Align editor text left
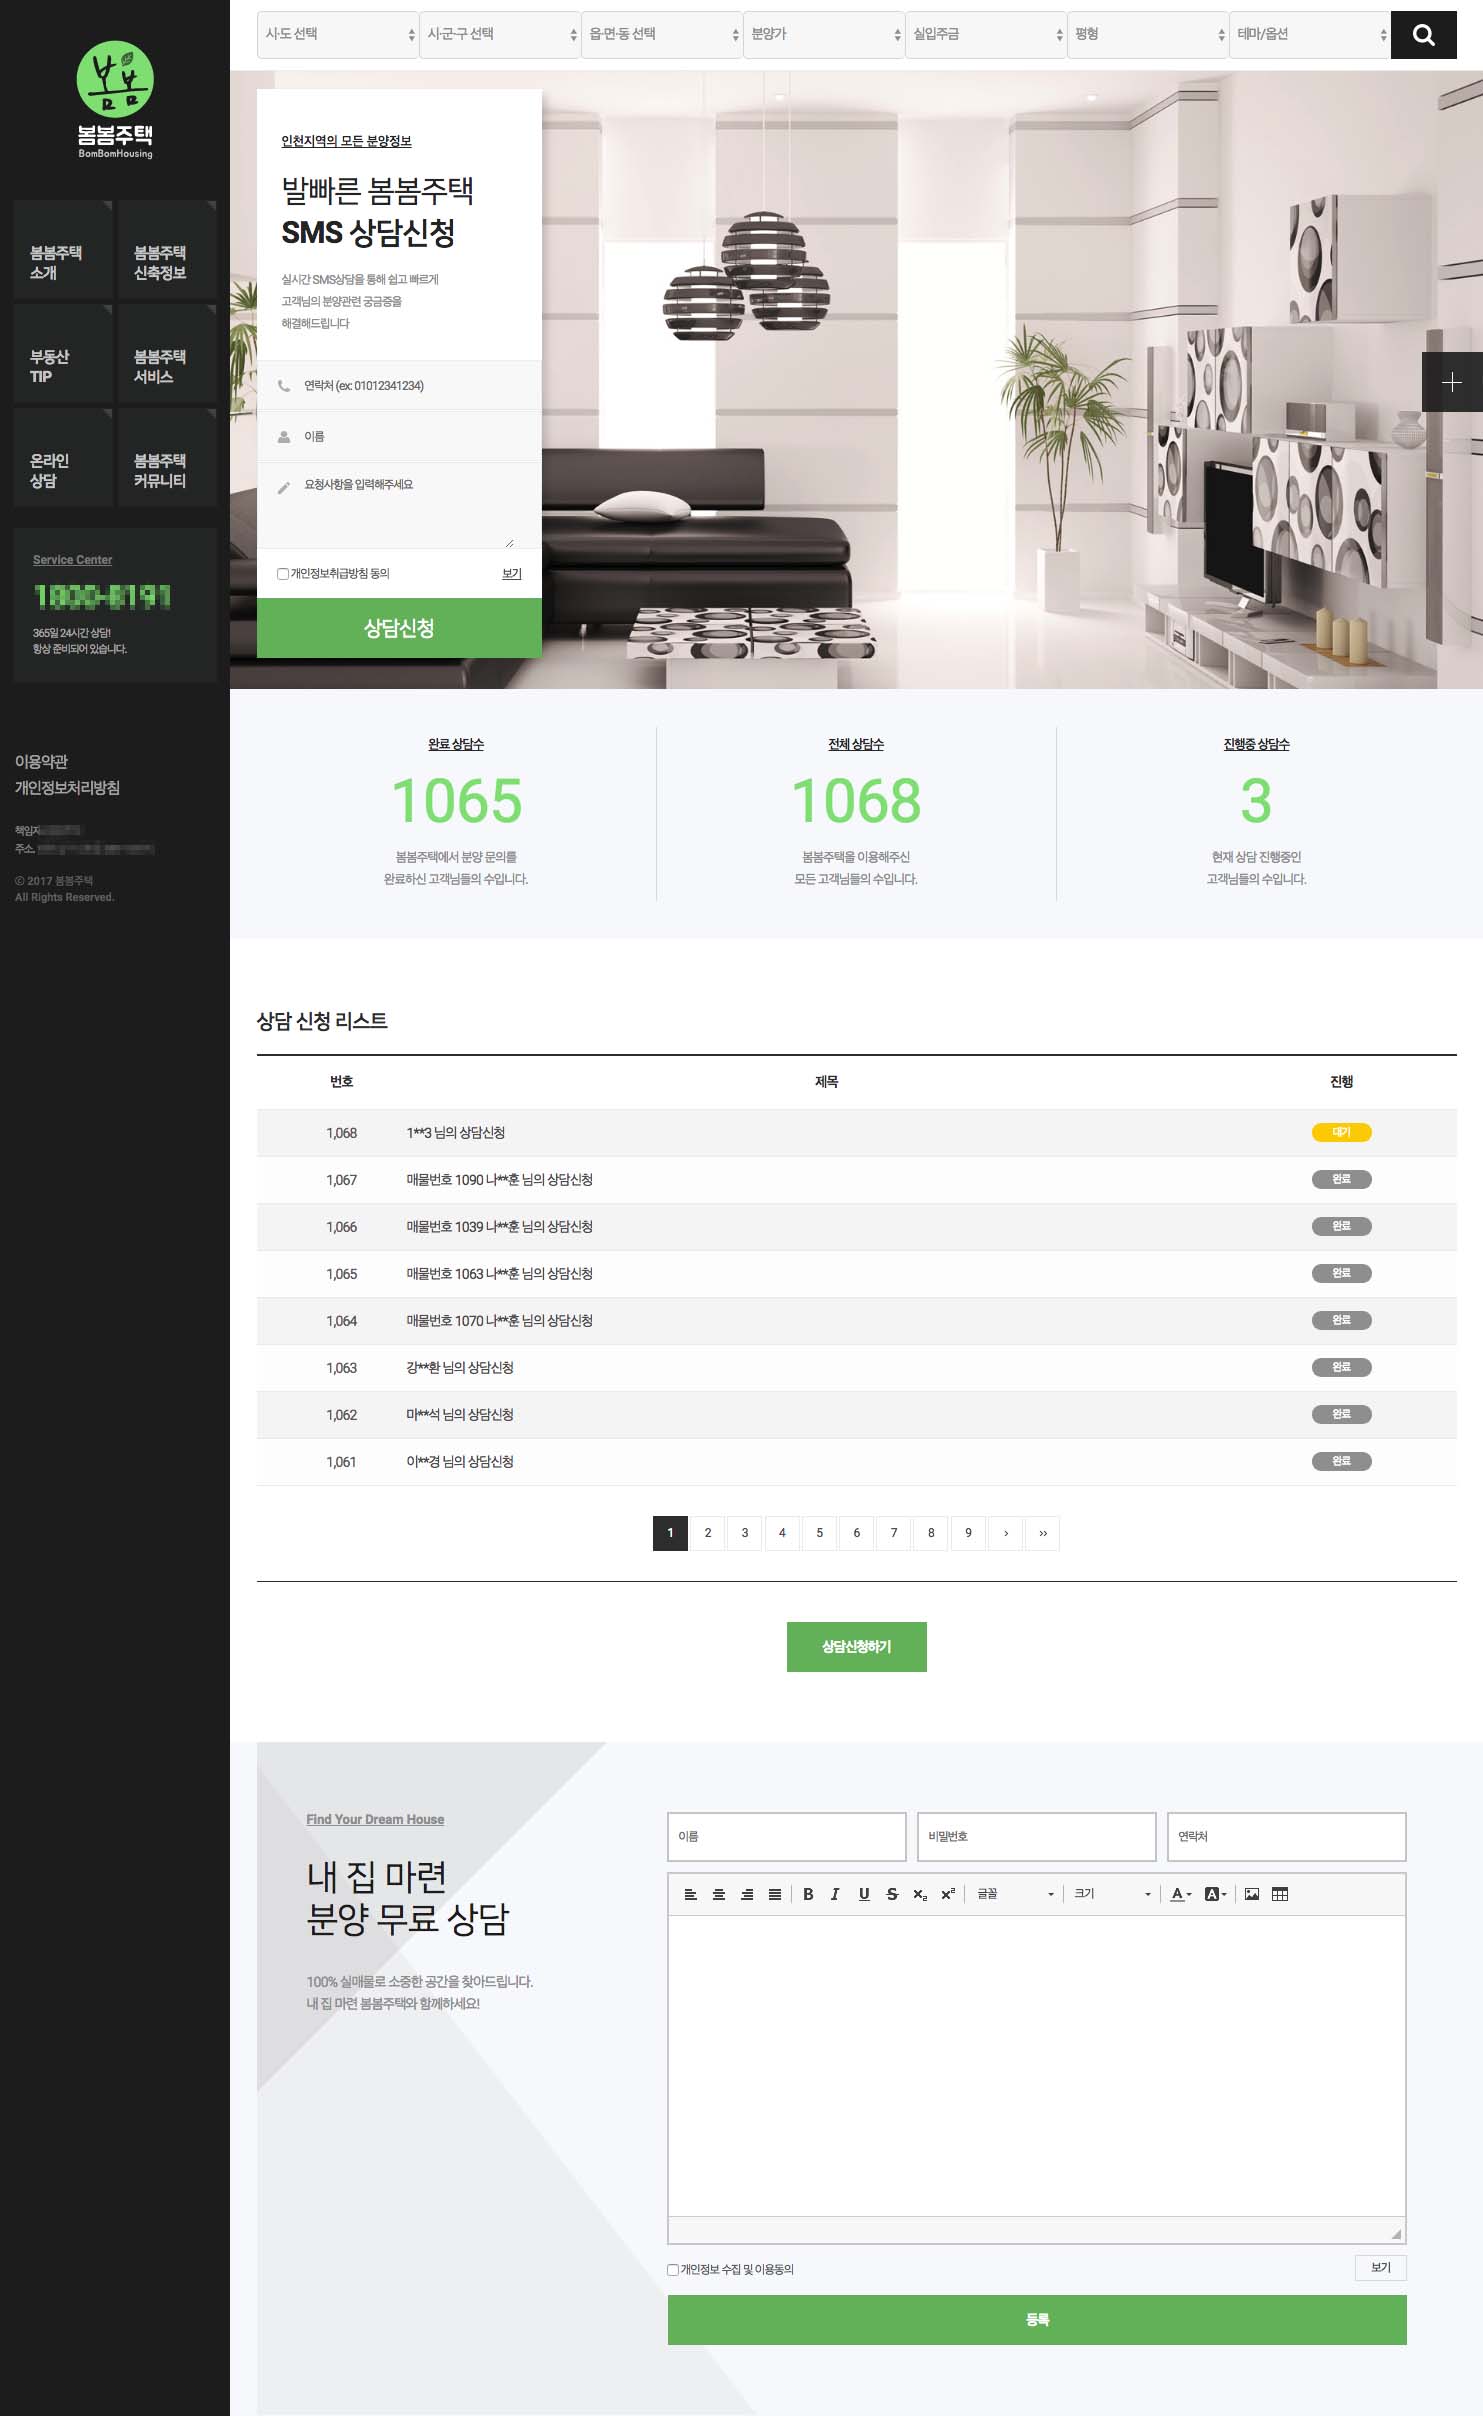Viewport: 1483px width, 2416px height. pos(690,1894)
